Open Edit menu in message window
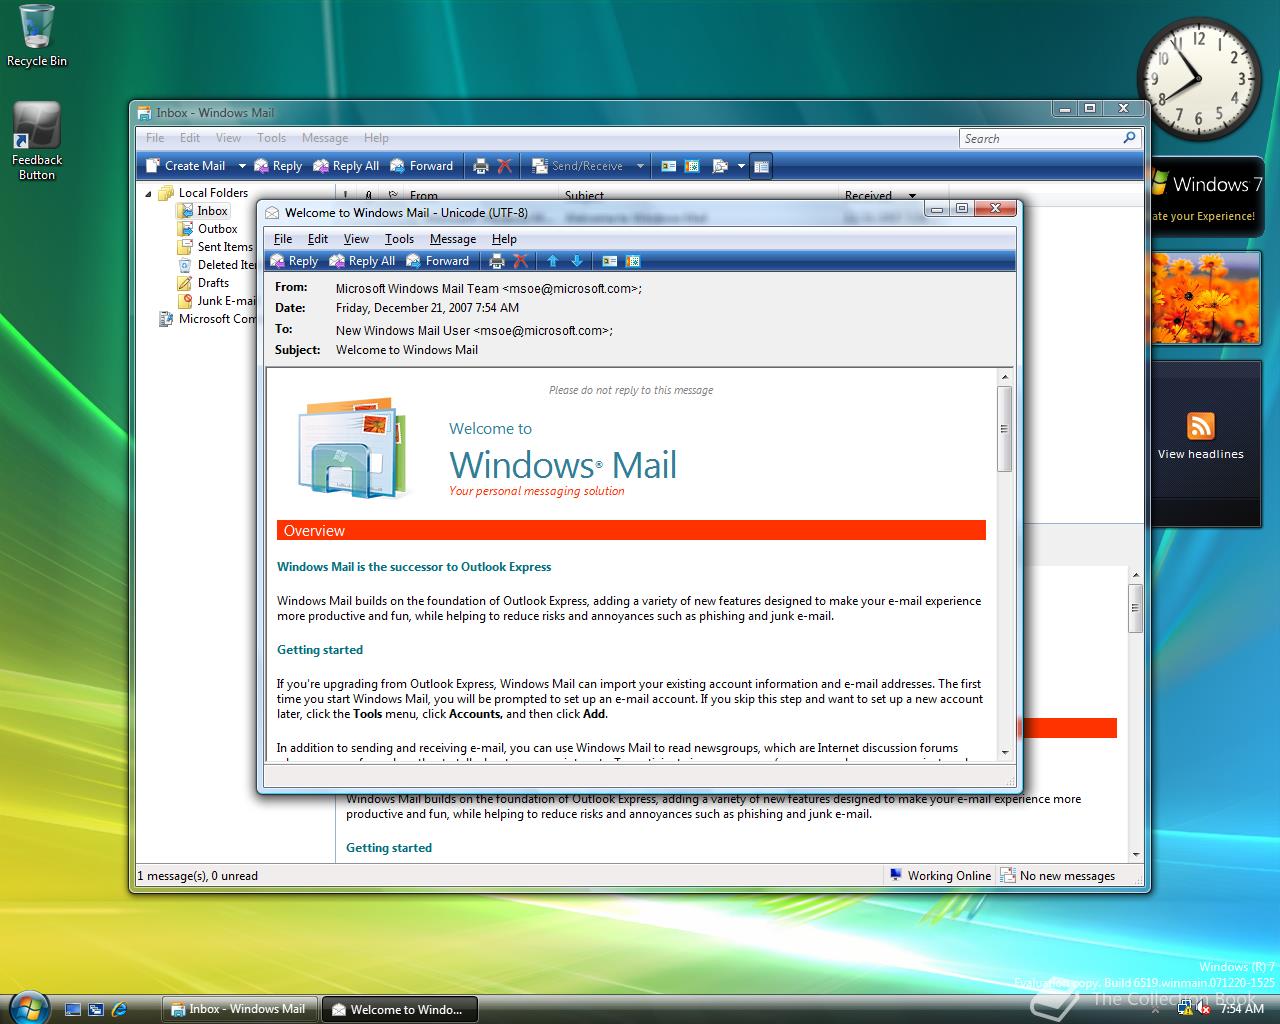 tap(318, 239)
